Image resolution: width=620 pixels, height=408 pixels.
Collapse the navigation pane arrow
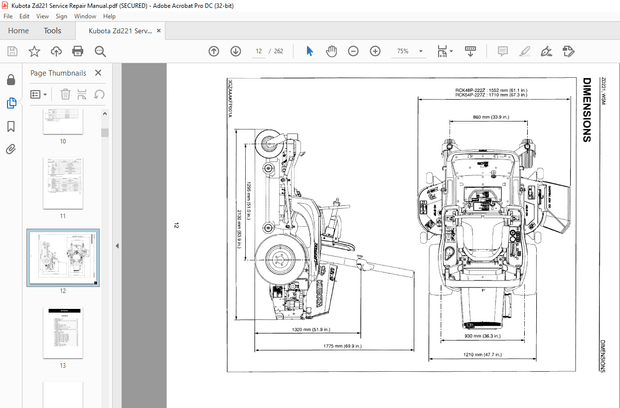[117, 246]
